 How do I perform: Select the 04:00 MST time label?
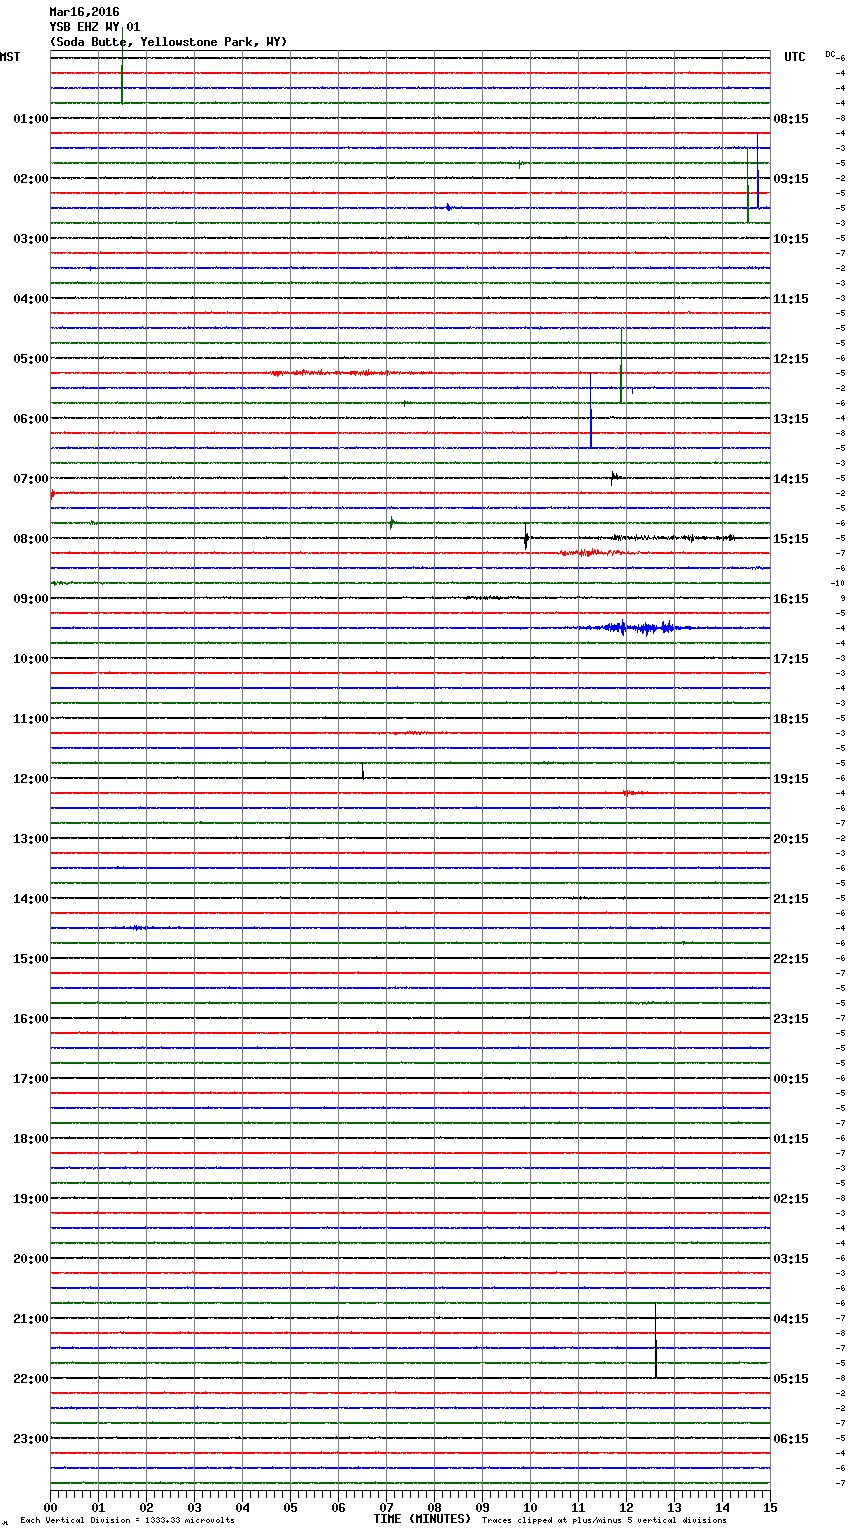point(31,299)
